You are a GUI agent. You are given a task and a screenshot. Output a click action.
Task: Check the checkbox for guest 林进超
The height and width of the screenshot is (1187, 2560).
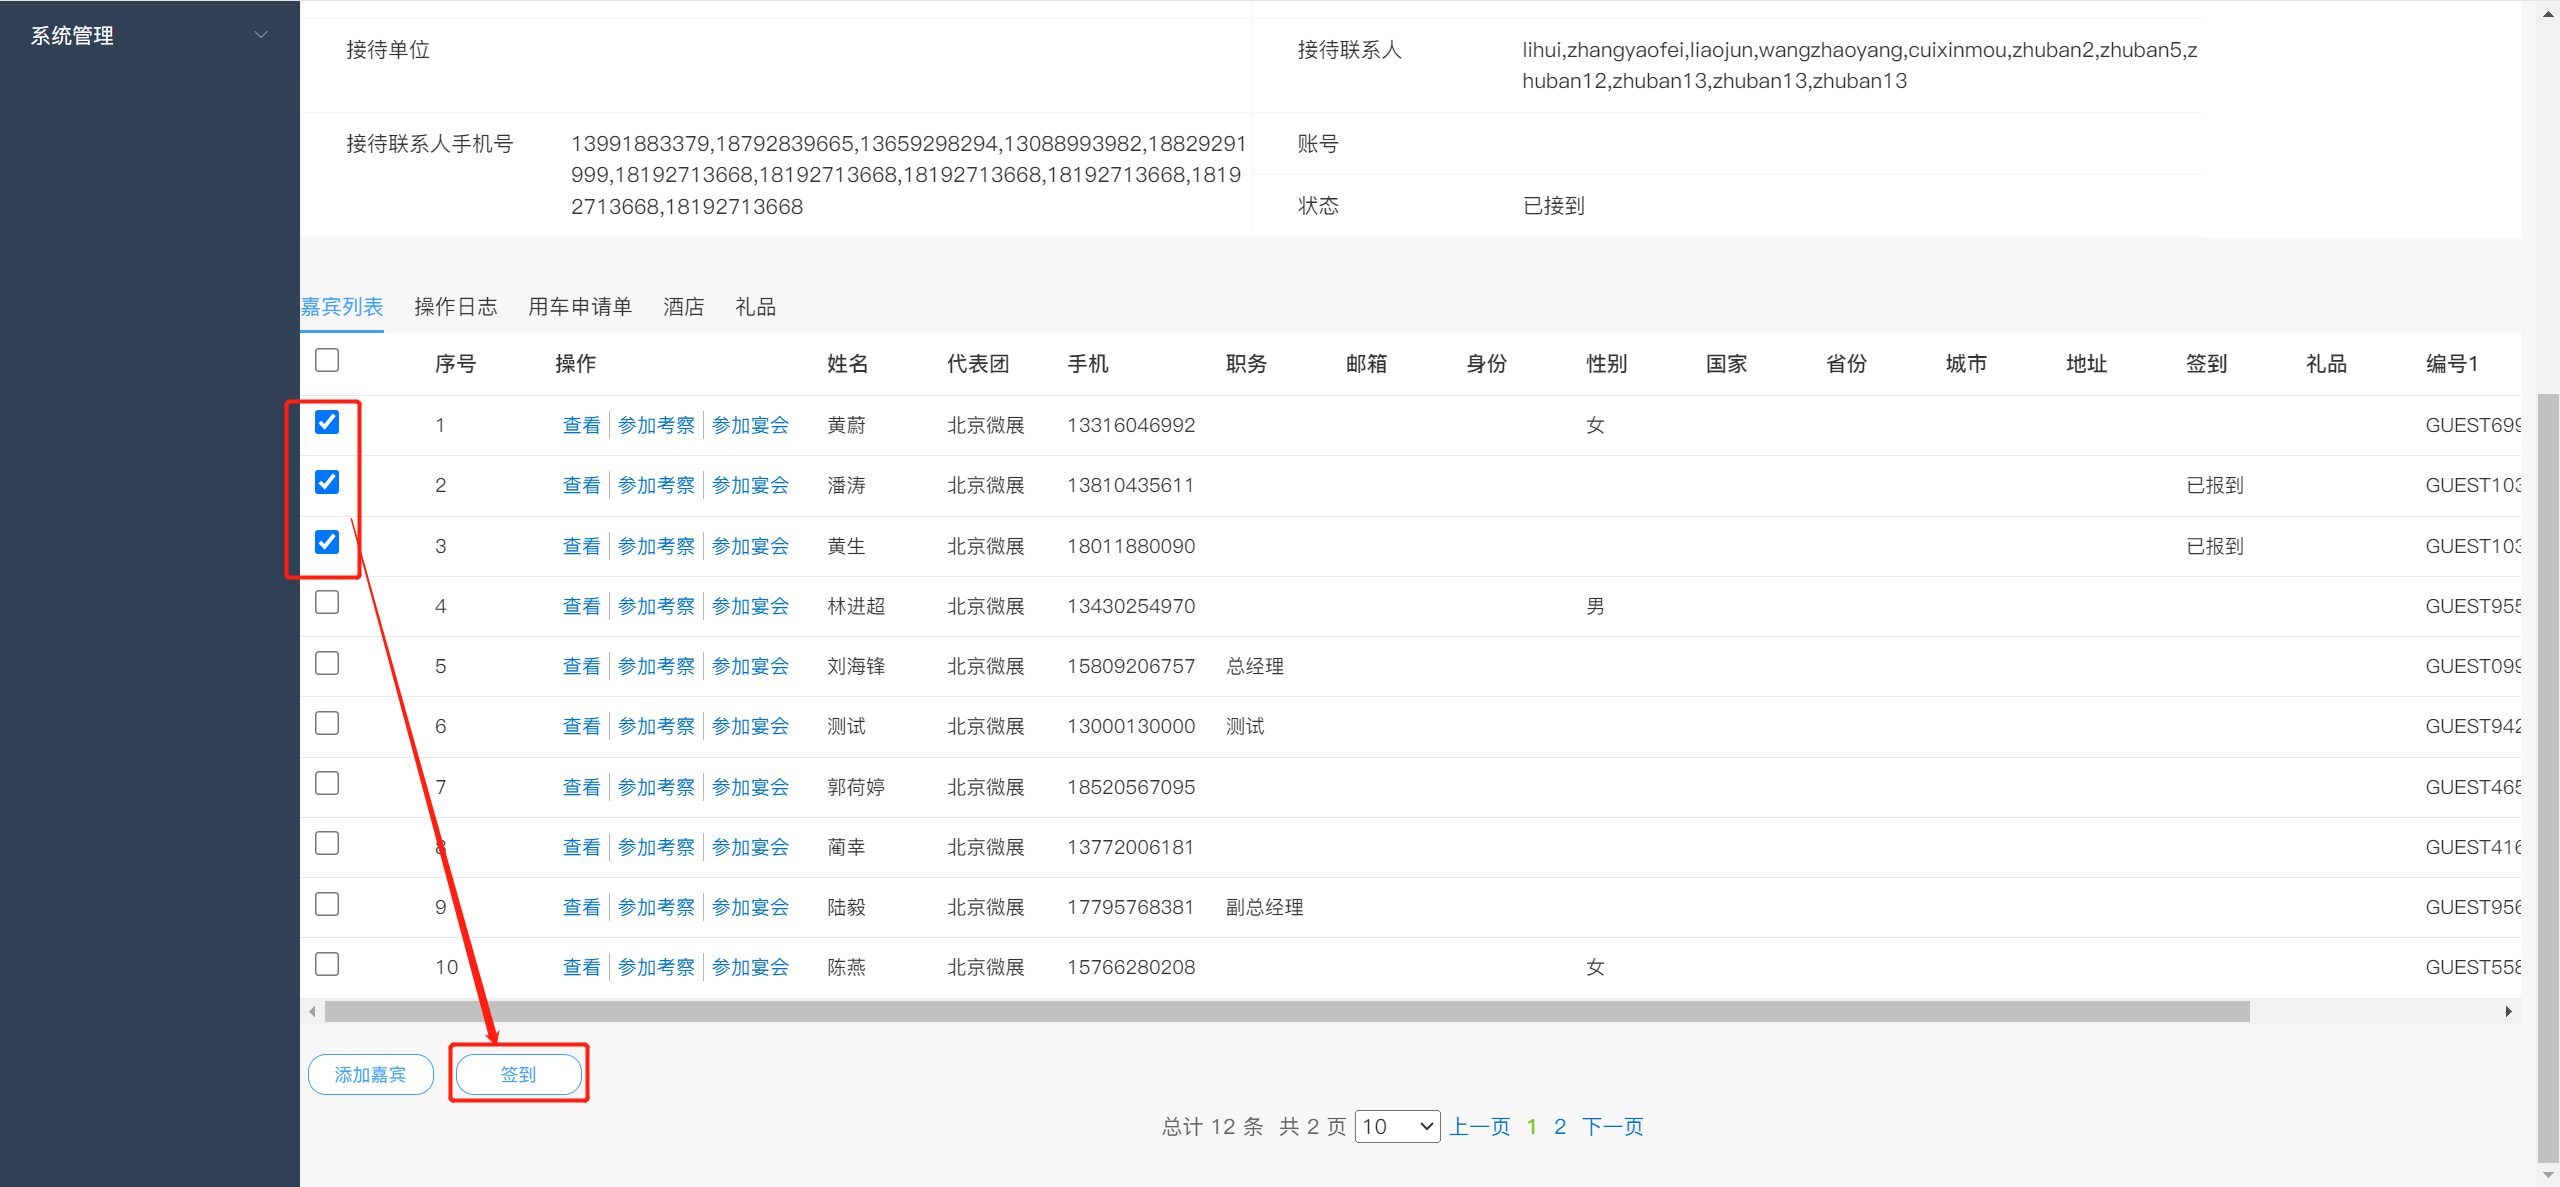tap(327, 602)
